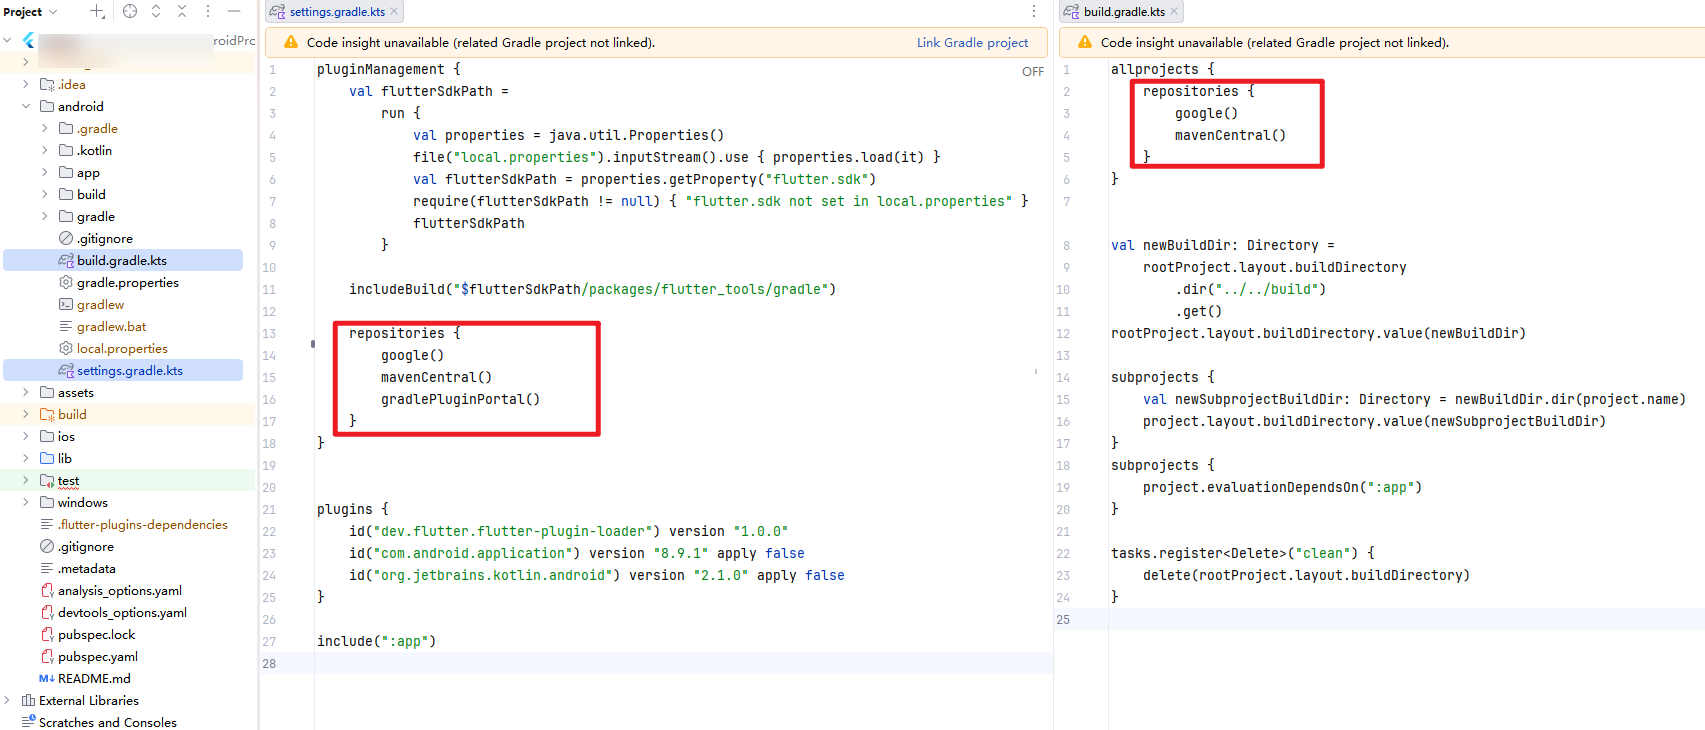This screenshot has height=730, width=1705.
Task: Click the gradlew.bat file icon
Action: coord(66,326)
